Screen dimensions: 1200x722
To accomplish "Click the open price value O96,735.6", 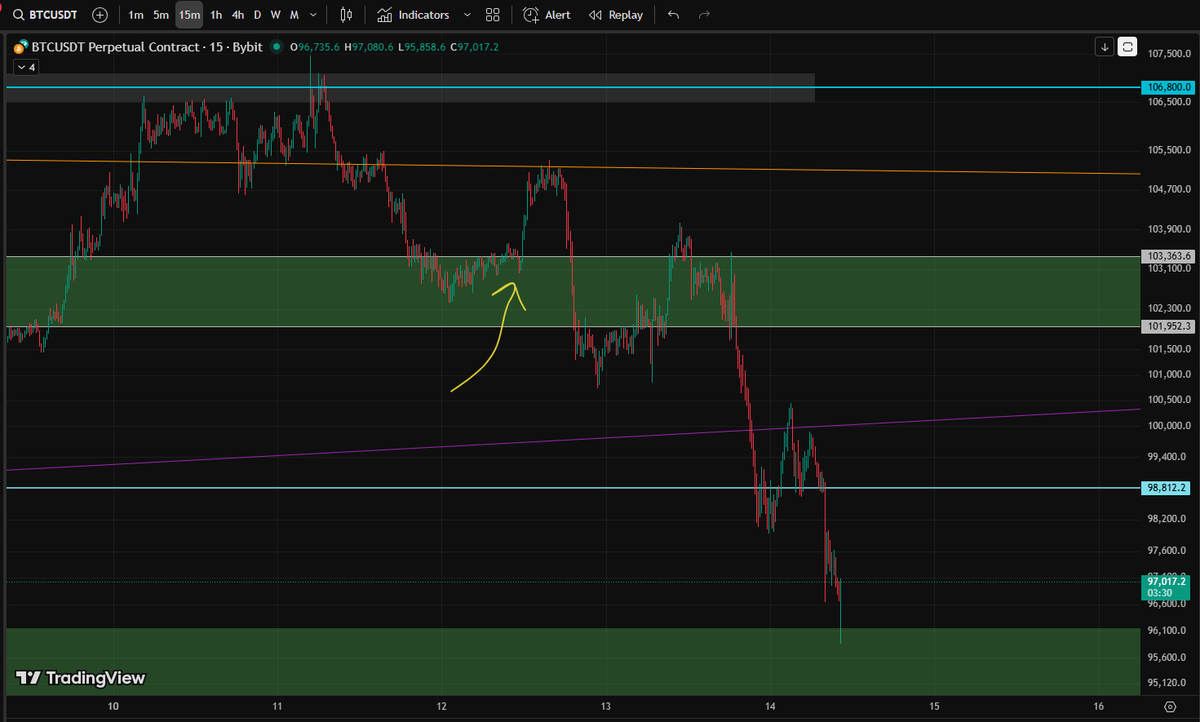I will [314, 47].
